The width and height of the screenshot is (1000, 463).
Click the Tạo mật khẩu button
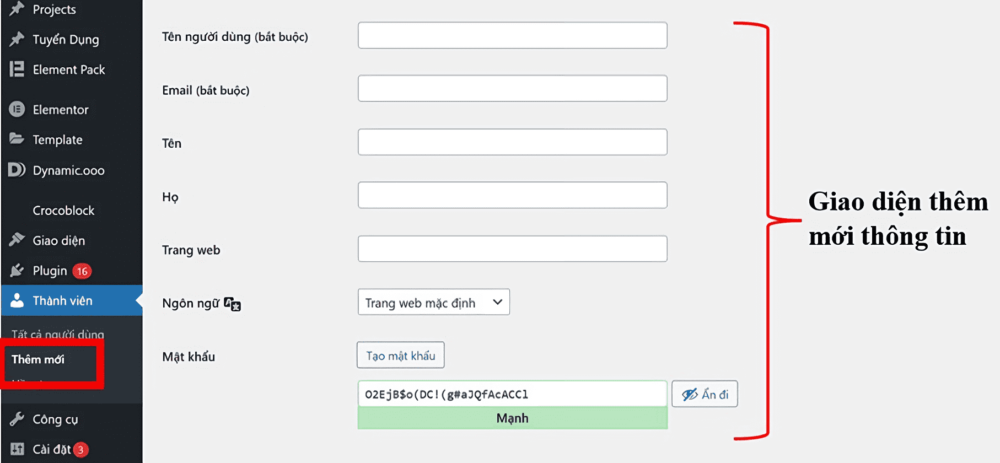401,356
